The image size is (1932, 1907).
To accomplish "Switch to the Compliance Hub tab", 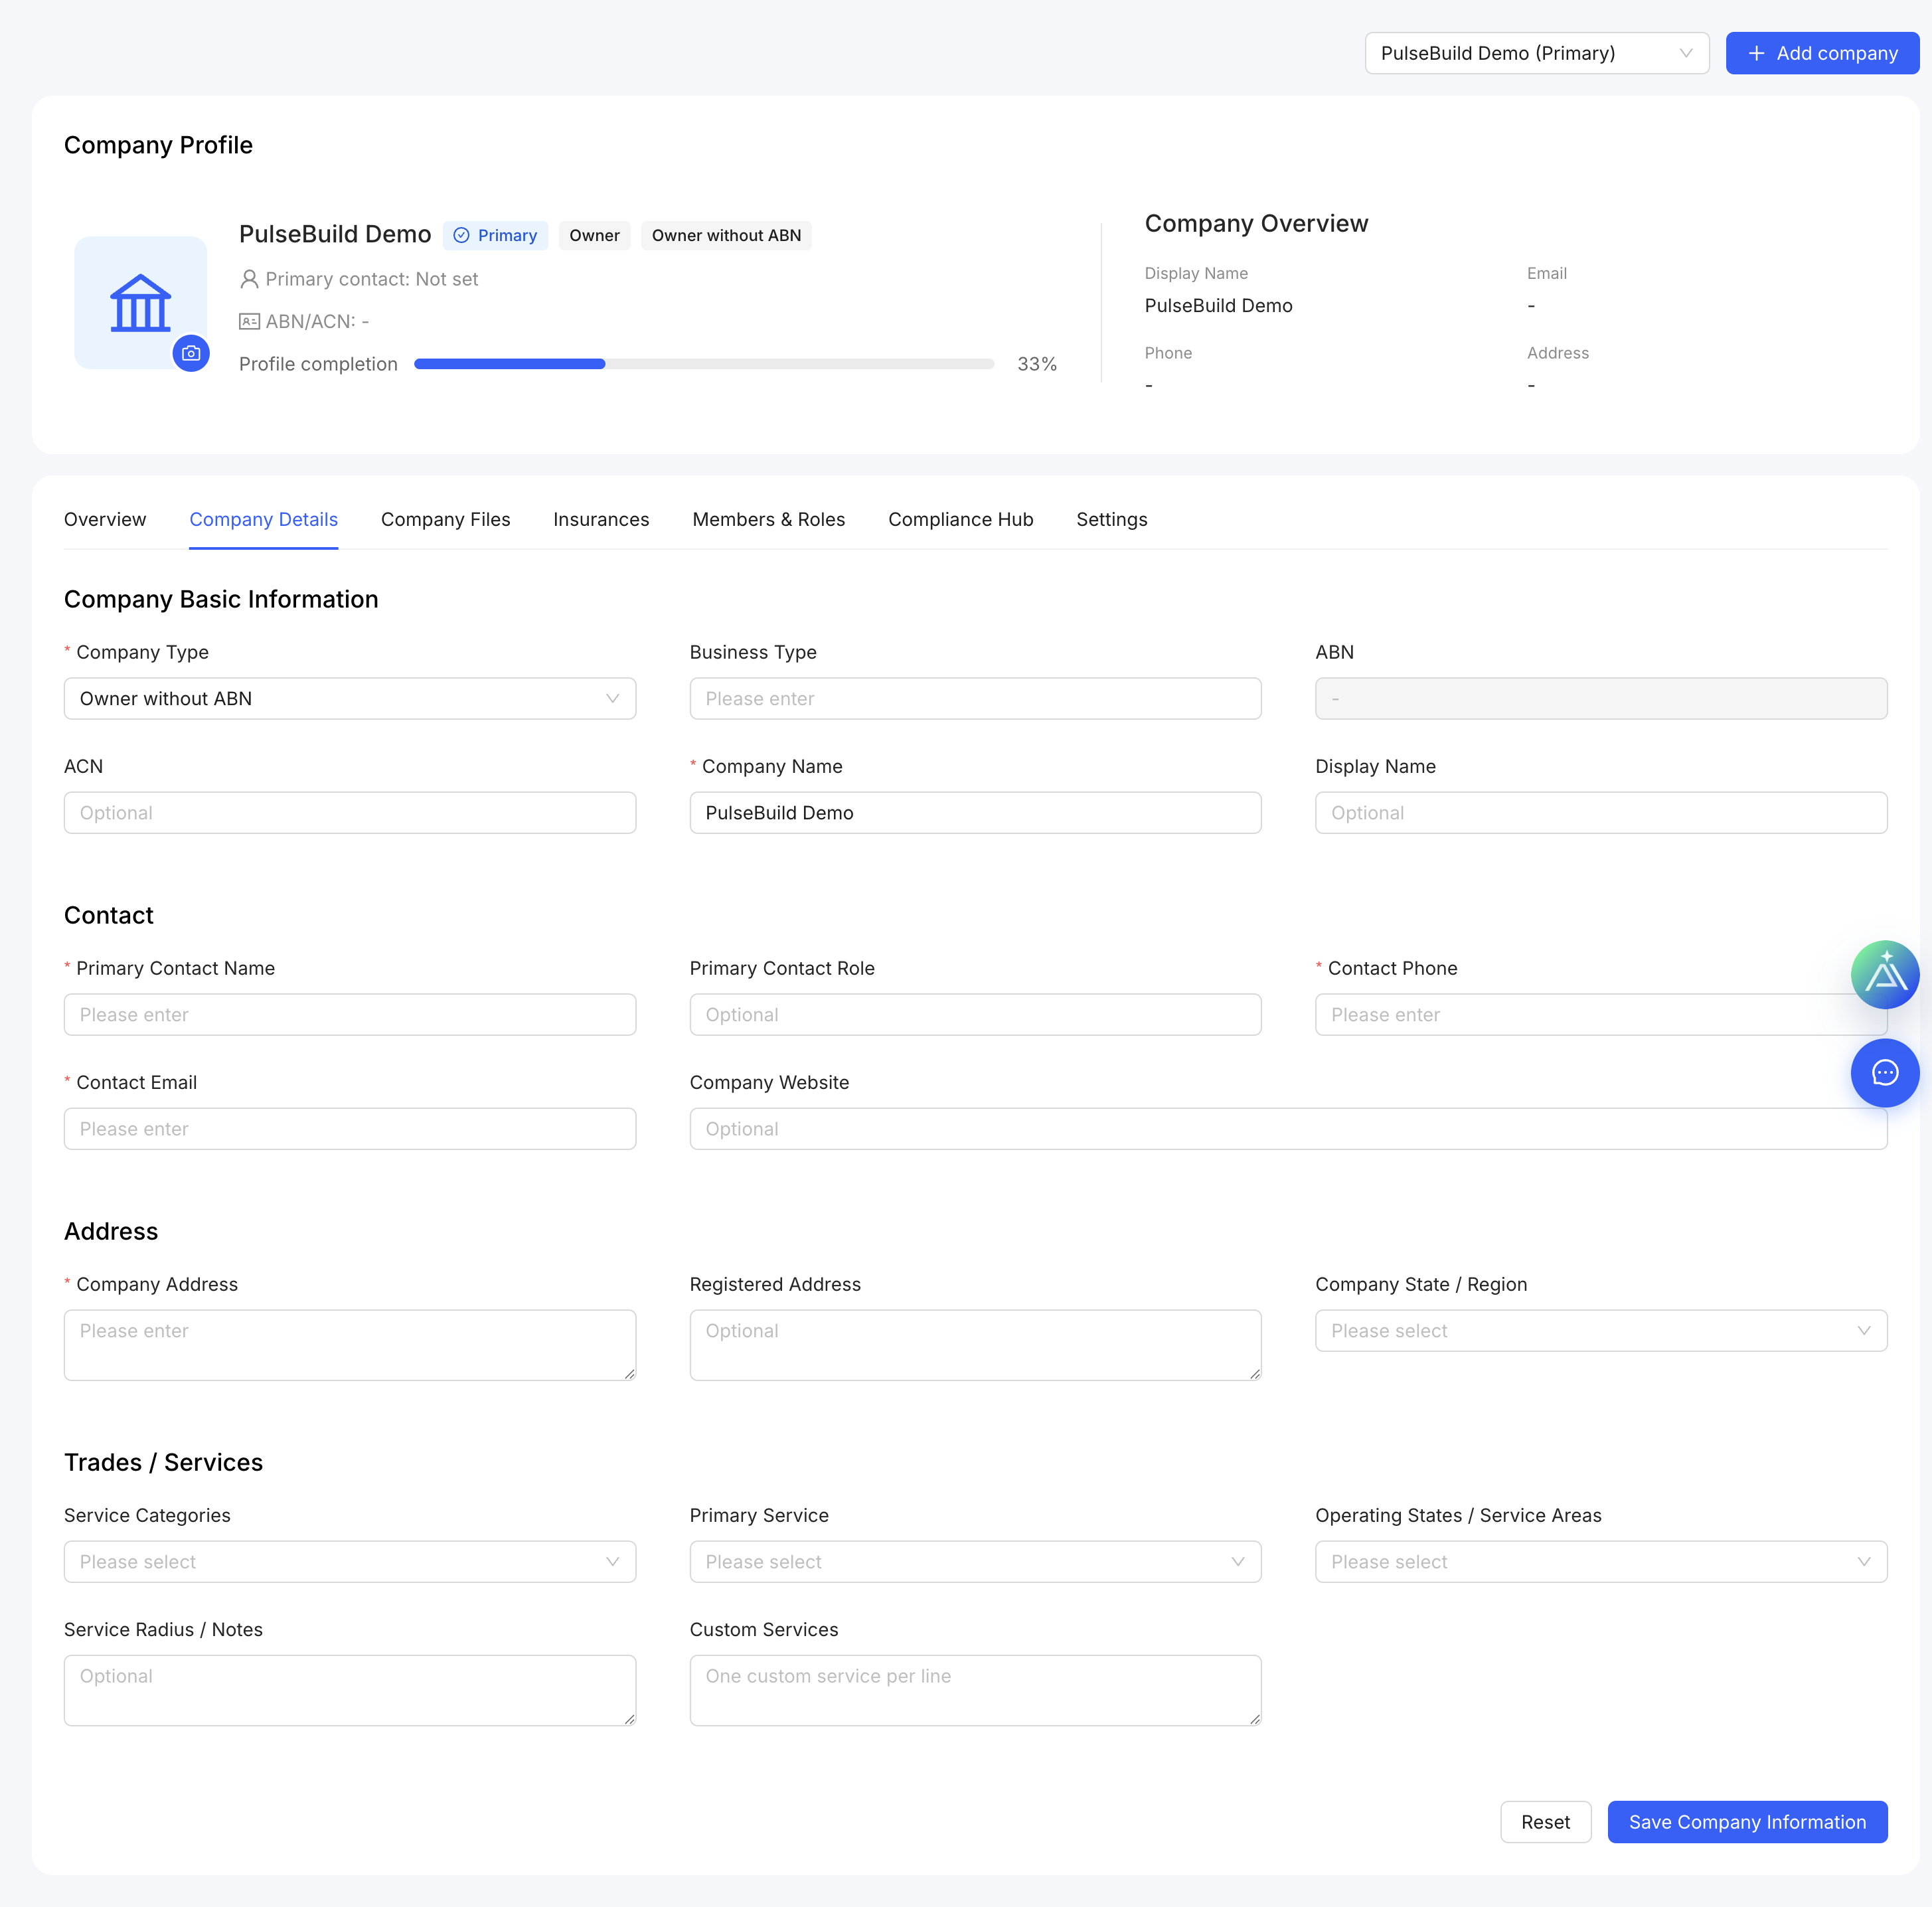I will click(x=961, y=519).
